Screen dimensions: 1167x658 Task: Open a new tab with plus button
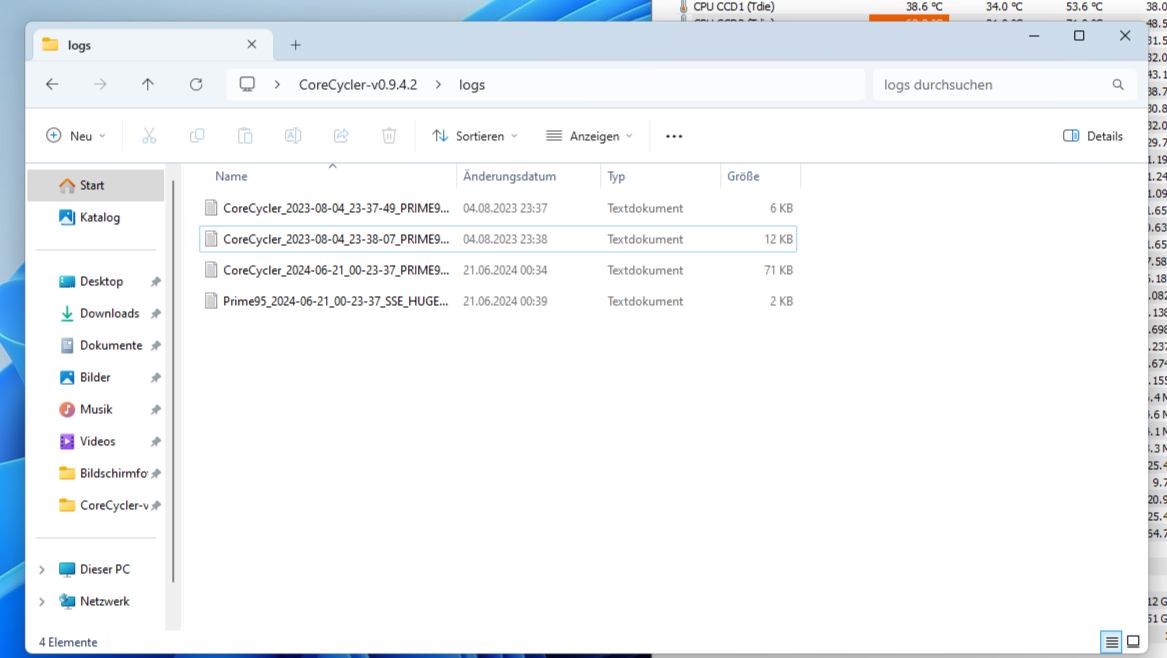(x=295, y=45)
